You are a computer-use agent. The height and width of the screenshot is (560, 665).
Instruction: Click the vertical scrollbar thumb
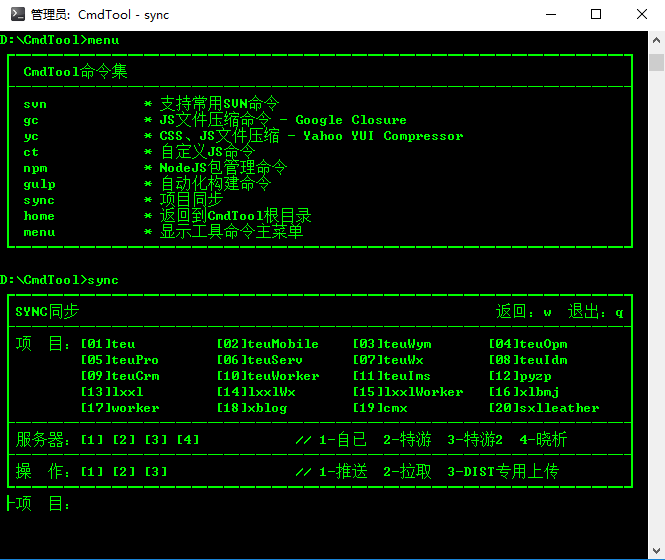[x=656, y=63]
